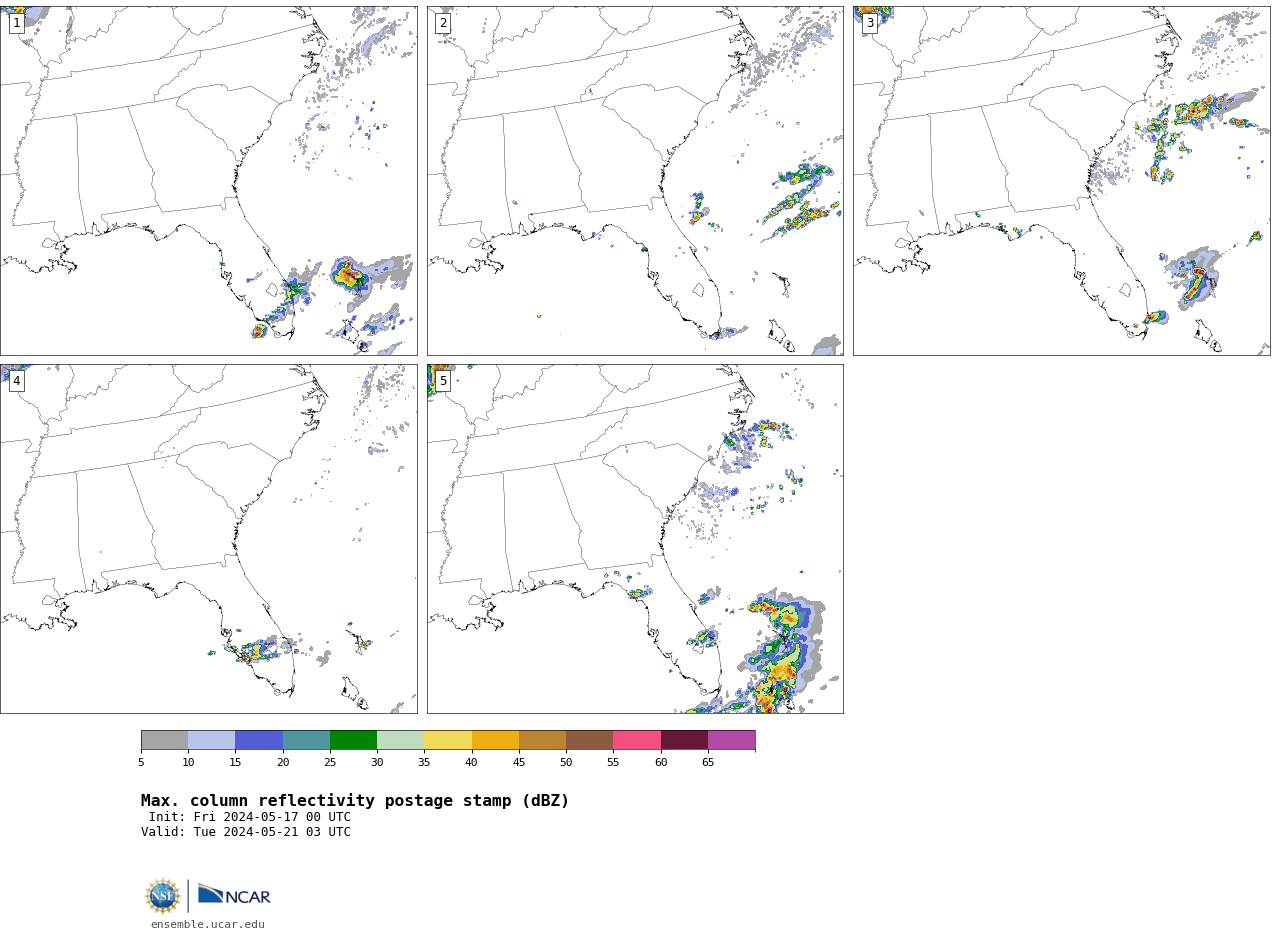Click the pink 55-60 dBZ swatch

pos(637,740)
